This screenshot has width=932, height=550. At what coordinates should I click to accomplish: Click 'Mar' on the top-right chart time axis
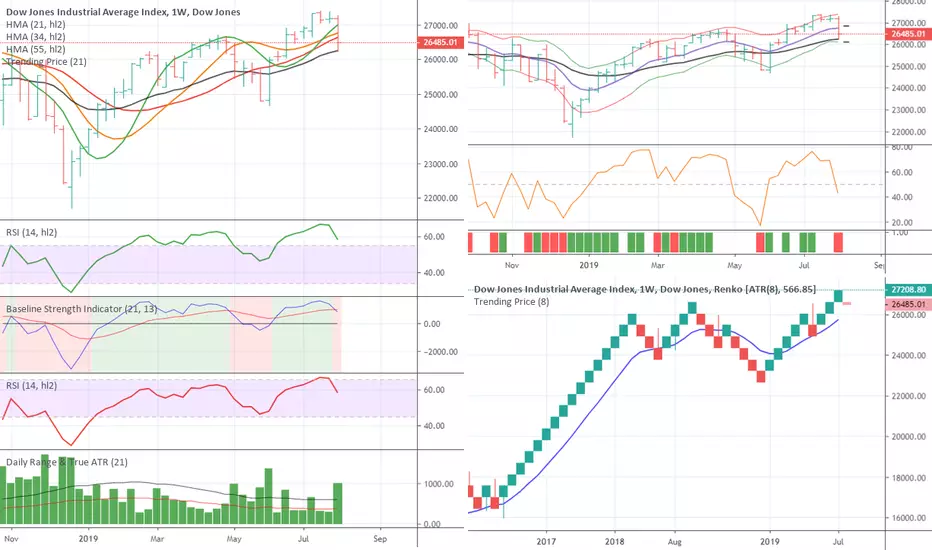tap(657, 265)
